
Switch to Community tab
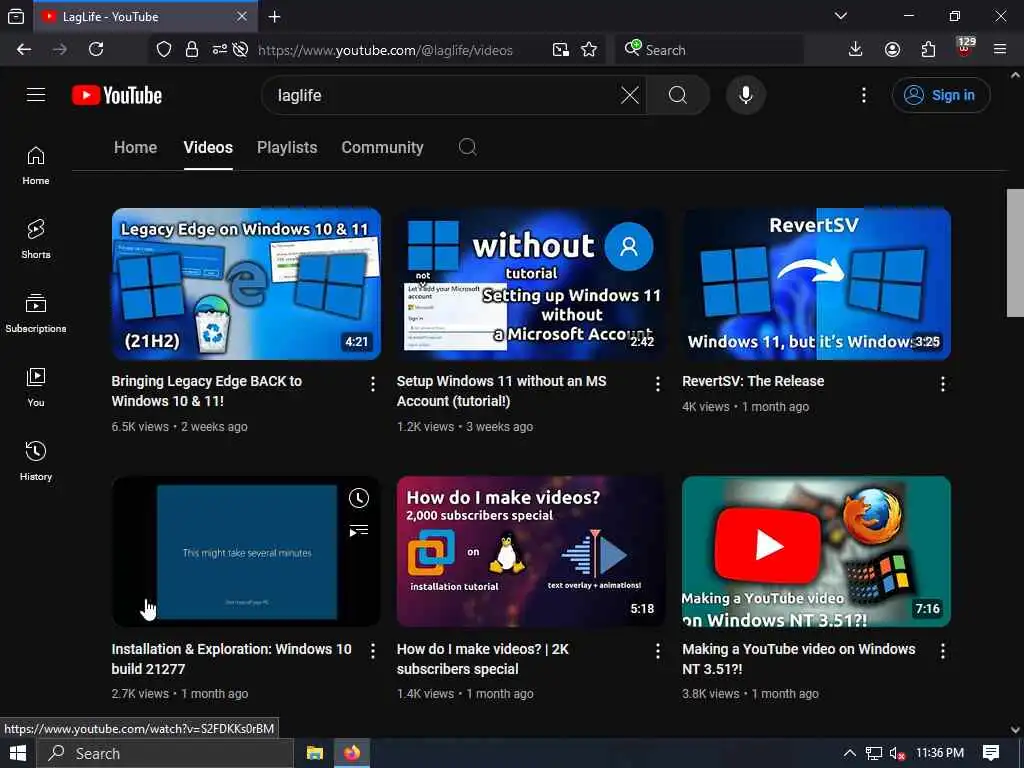pos(383,148)
